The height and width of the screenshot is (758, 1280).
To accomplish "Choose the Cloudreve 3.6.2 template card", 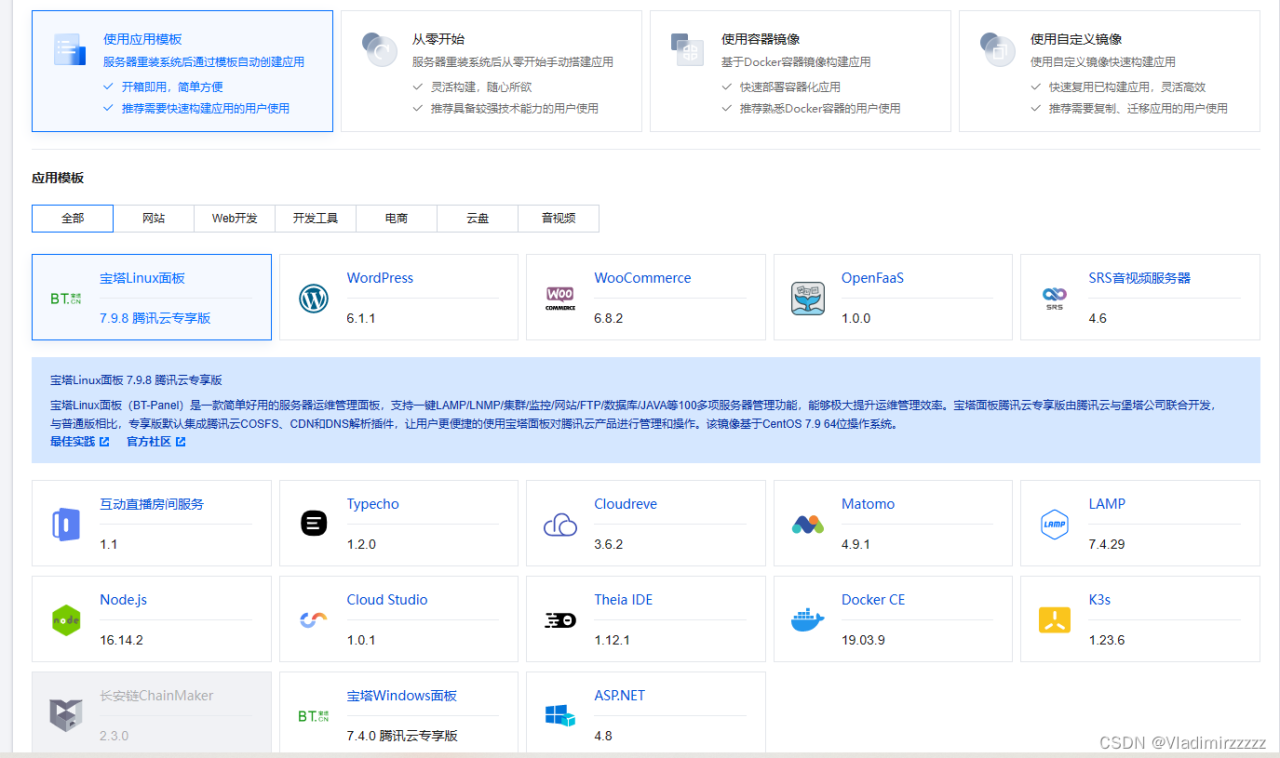I will coord(645,523).
